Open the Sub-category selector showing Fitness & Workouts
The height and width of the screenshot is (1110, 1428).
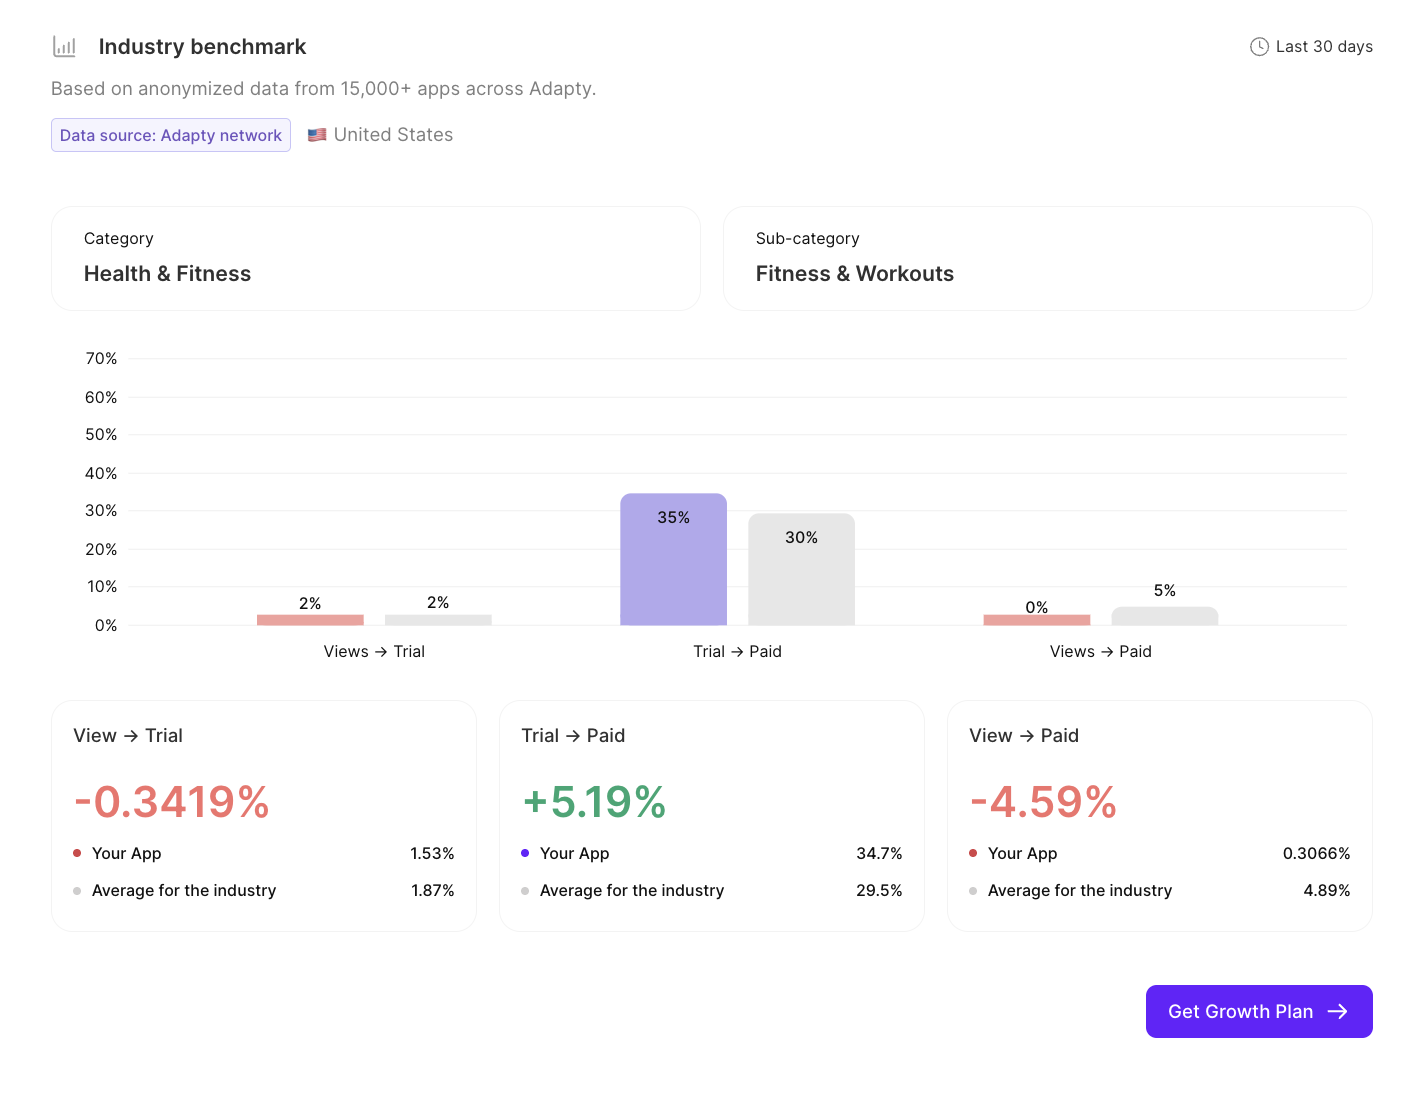pos(1047,258)
